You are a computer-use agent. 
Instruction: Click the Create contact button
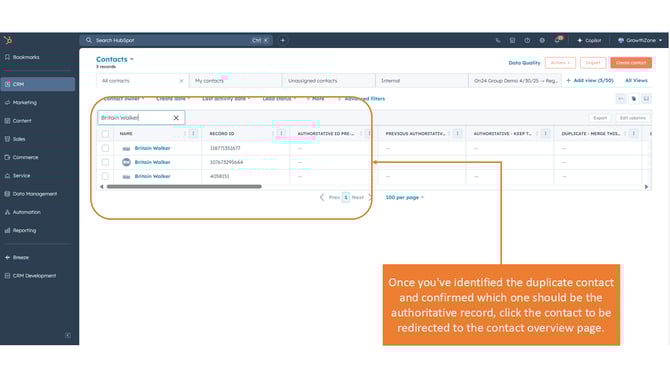pos(631,63)
